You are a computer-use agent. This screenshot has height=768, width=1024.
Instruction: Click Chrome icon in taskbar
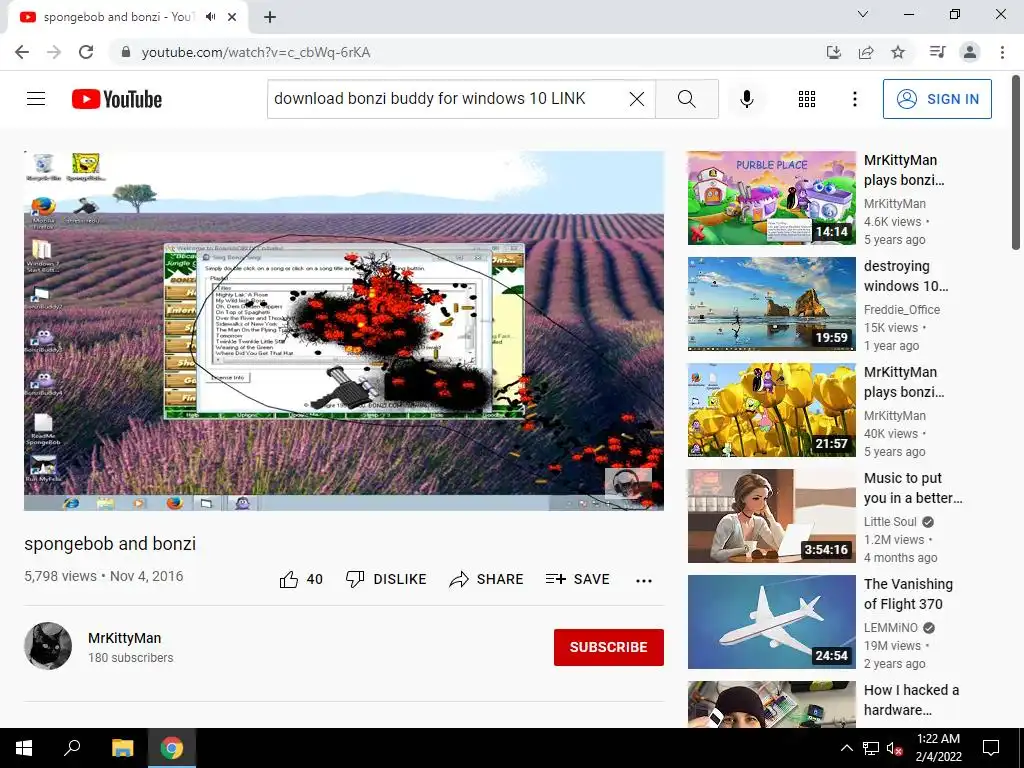tap(172, 748)
